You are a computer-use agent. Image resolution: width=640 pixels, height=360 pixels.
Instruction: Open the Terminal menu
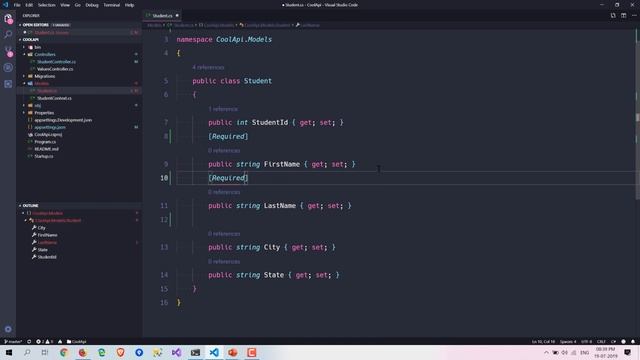tap(111, 5)
